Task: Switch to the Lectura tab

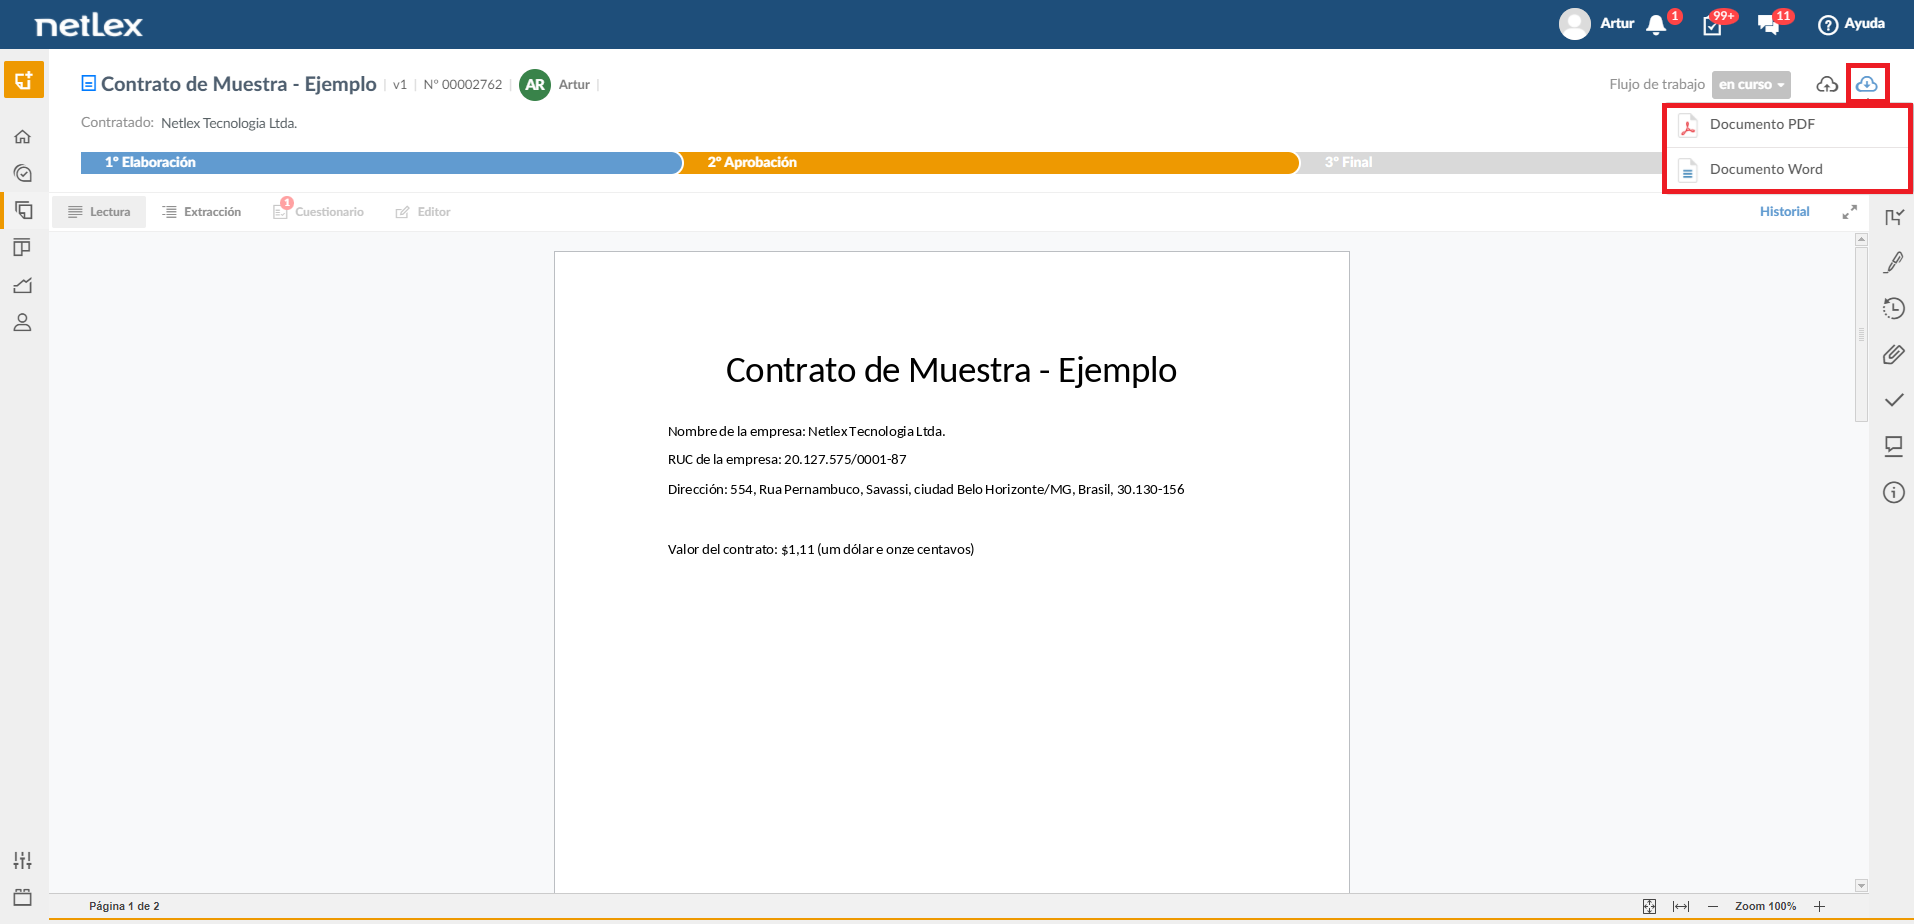Action: click(99, 212)
